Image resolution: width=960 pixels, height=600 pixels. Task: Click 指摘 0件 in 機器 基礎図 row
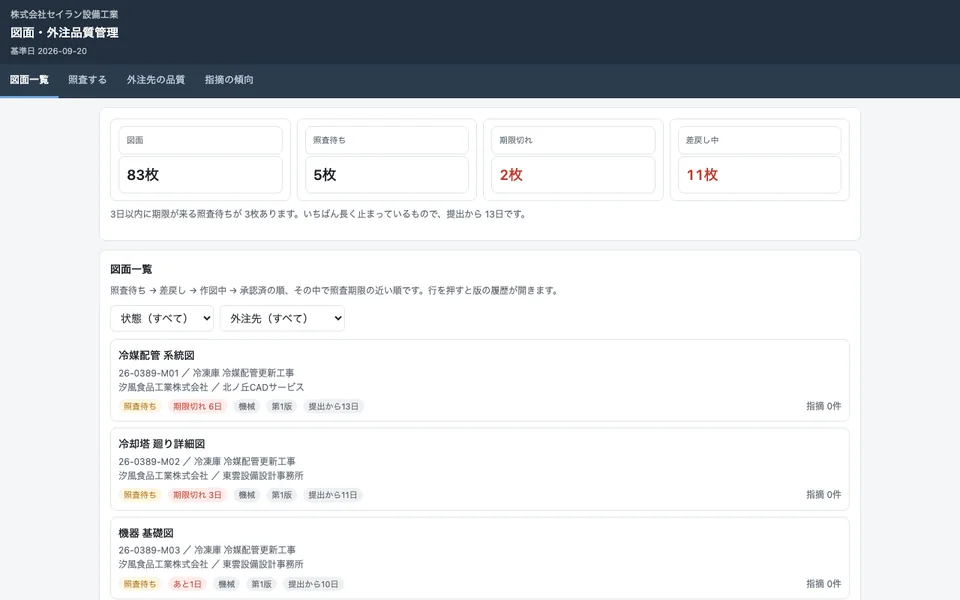(x=823, y=584)
